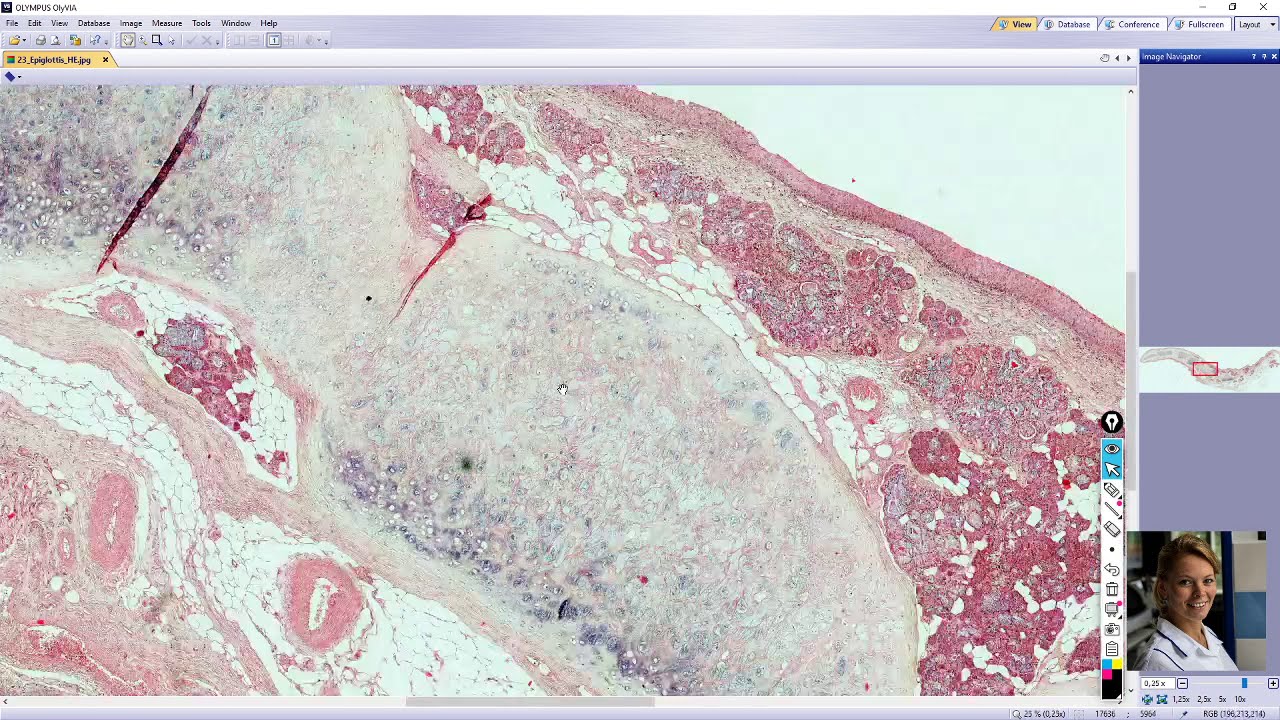Set zoom to 10x
1280x720 pixels.
[x=1240, y=699]
